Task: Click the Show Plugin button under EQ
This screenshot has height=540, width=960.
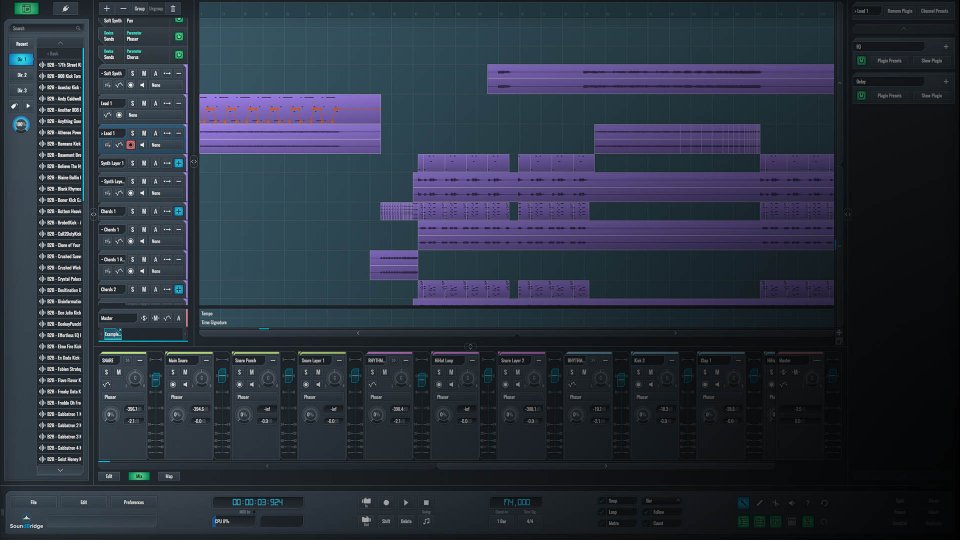Action: pos(930,60)
